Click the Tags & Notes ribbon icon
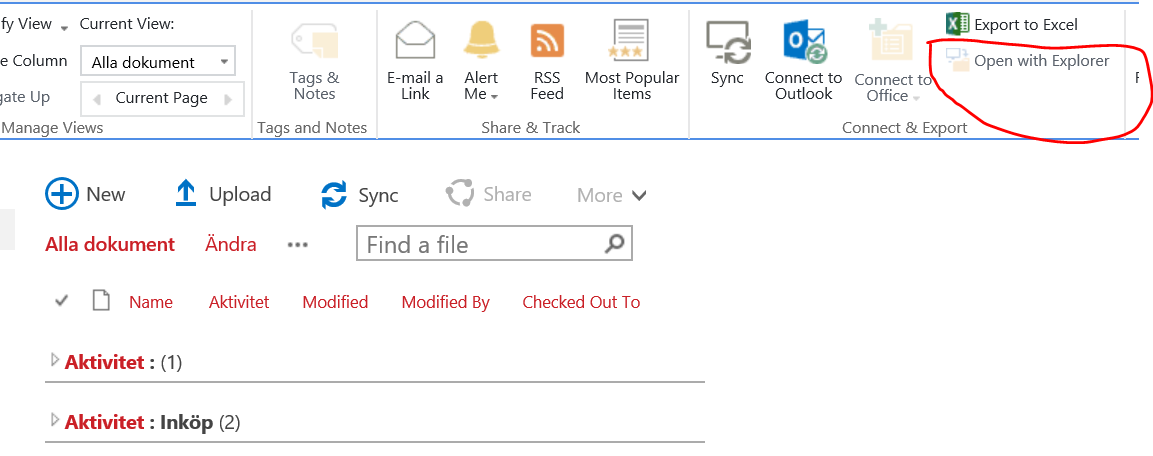The image size is (1153, 456). pos(314,42)
